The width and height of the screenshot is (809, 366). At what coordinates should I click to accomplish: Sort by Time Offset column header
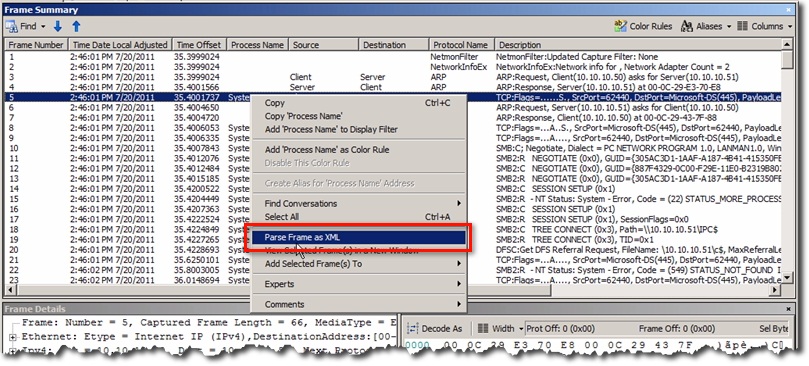(199, 45)
